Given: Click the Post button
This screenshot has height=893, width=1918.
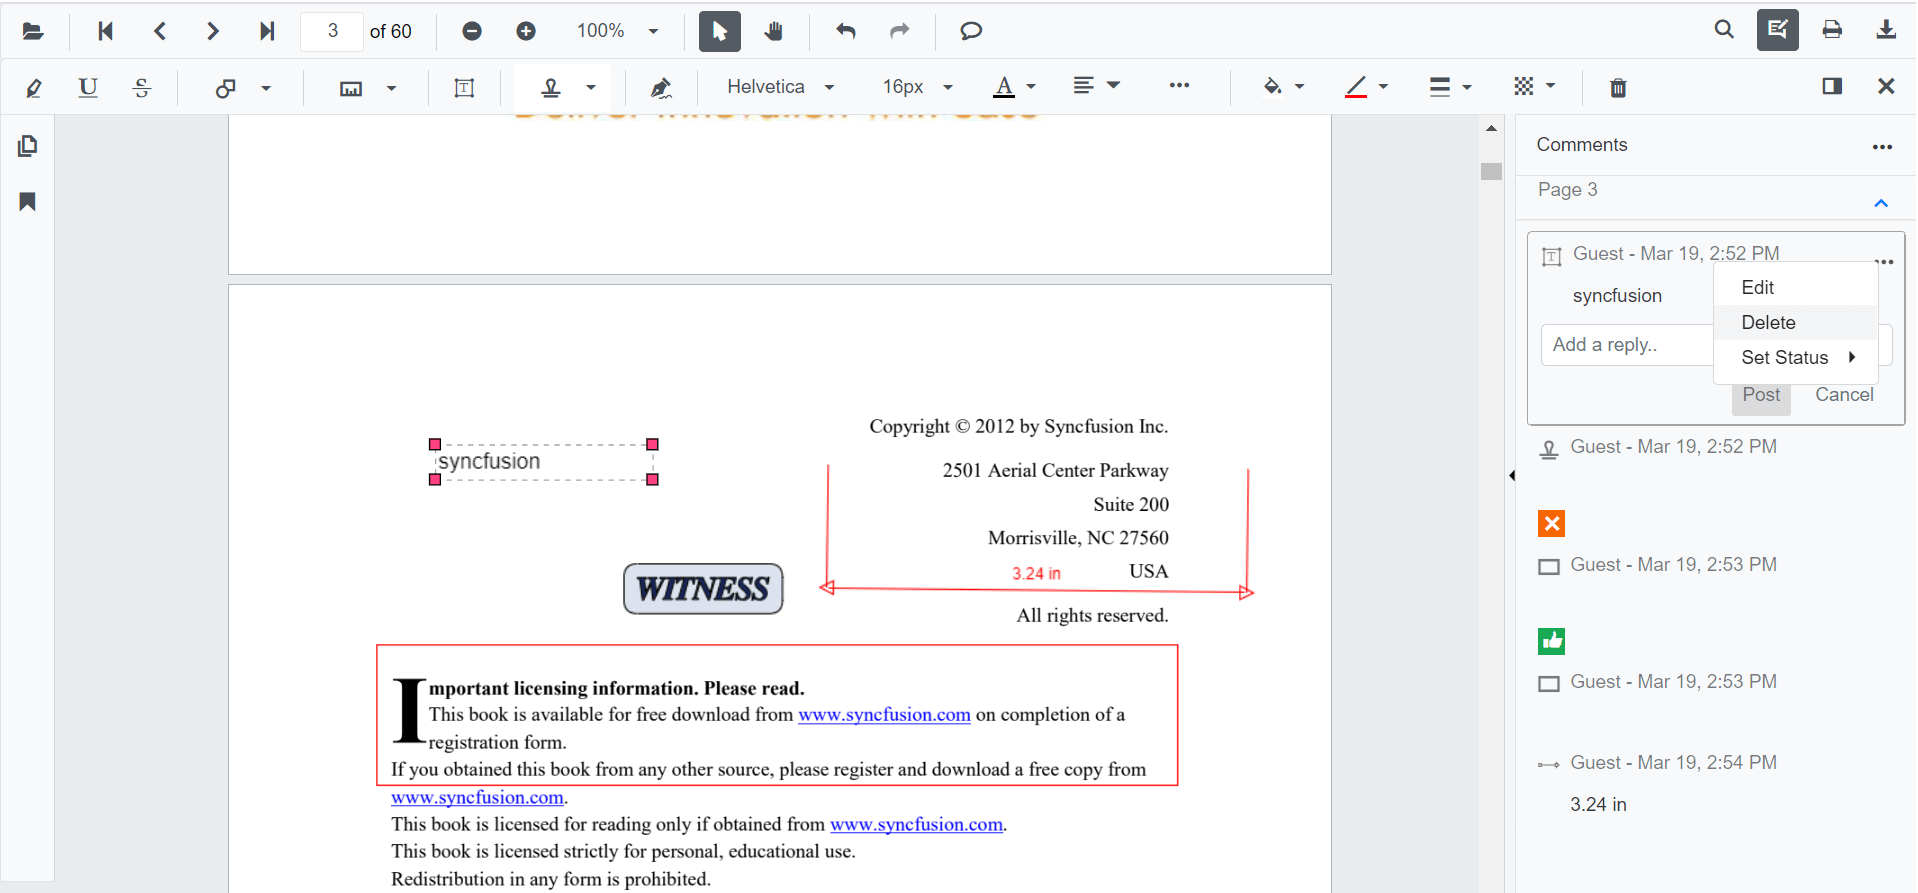Looking at the screenshot, I should click(x=1761, y=395).
